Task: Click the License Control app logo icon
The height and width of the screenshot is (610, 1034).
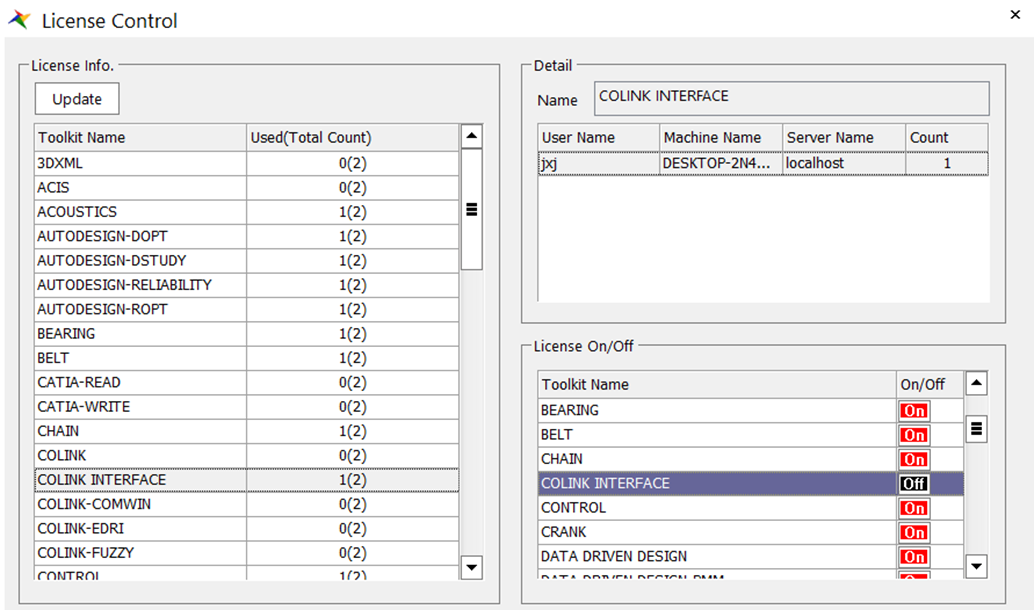Action: pos(20,20)
